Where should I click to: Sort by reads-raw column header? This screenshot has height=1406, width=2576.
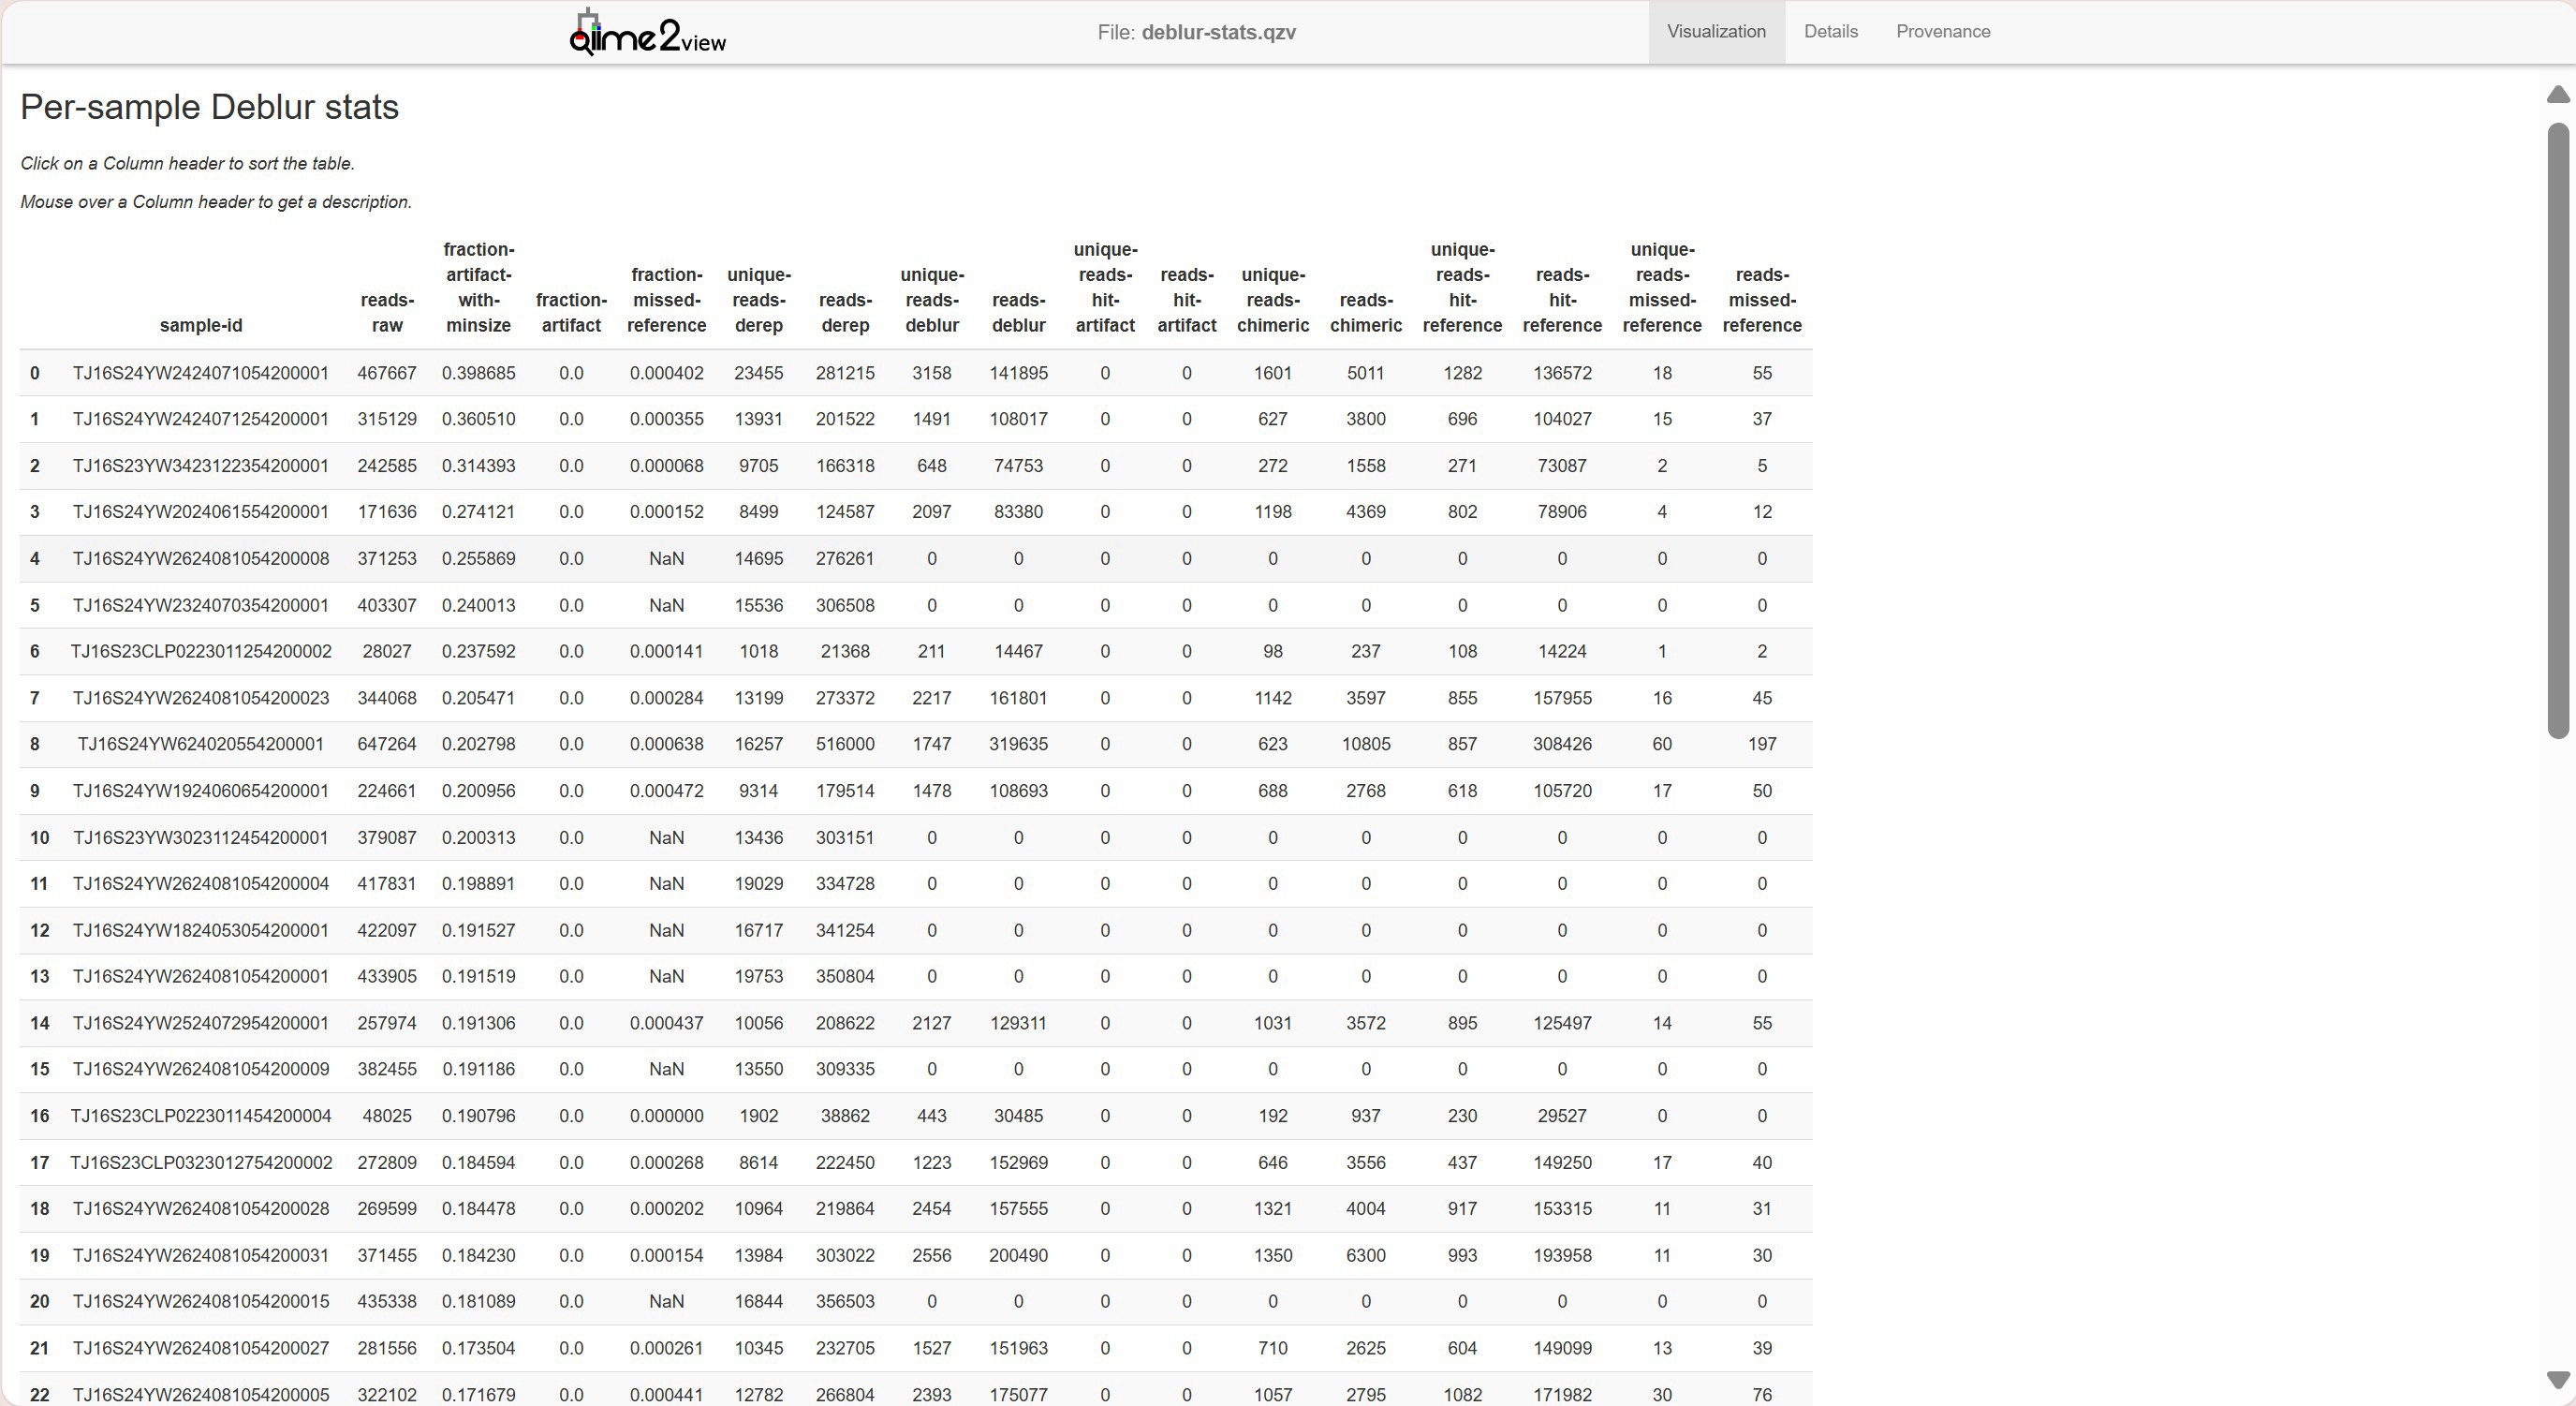[387, 312]
